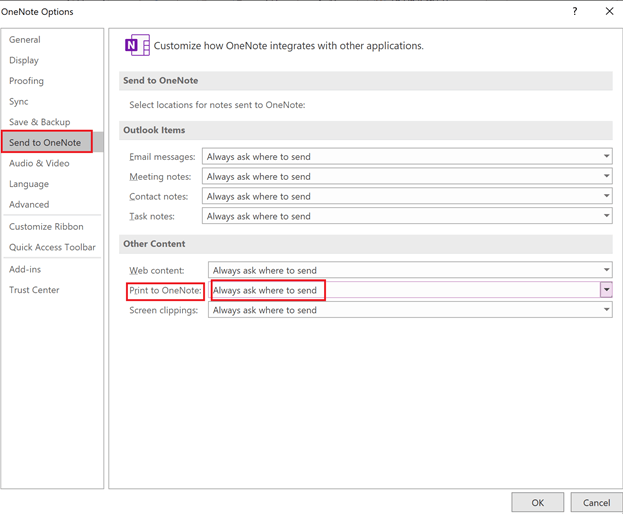The width and height of the screenshot is (623, 514).
Task: Click the Email messages label
Action: 162,157
